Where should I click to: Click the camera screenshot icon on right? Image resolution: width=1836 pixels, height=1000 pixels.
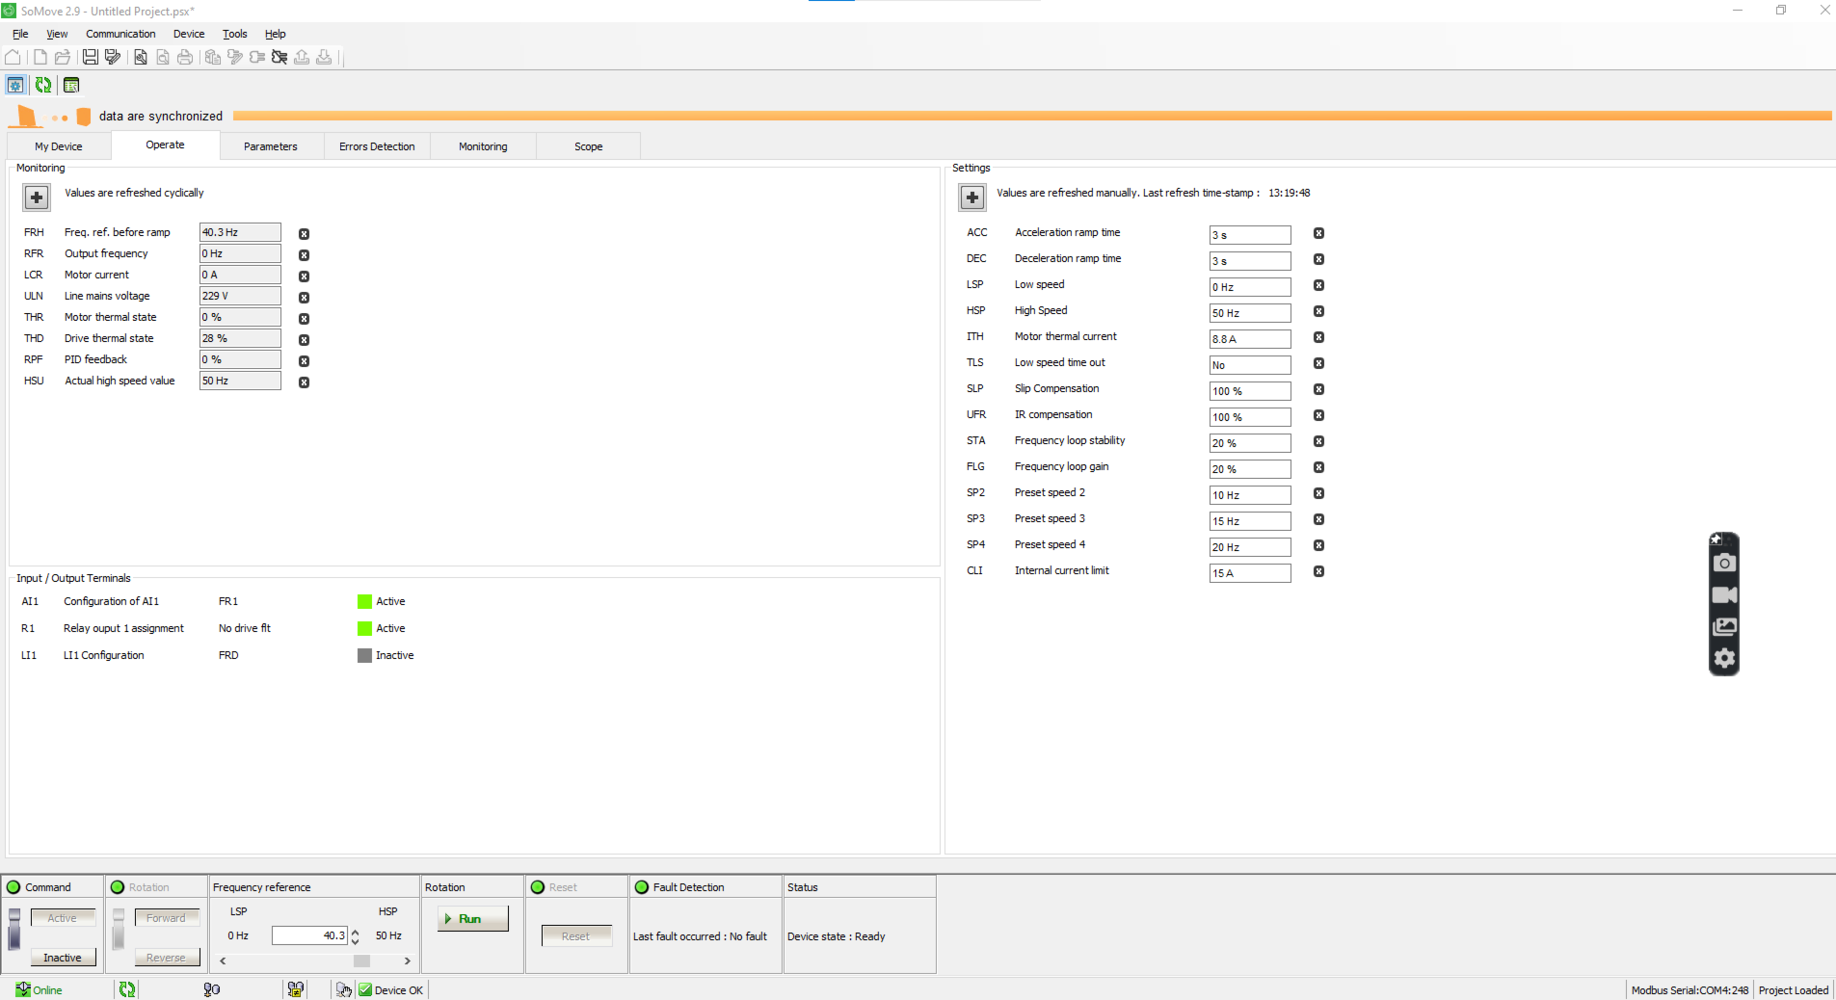[x=1724, y=563]
